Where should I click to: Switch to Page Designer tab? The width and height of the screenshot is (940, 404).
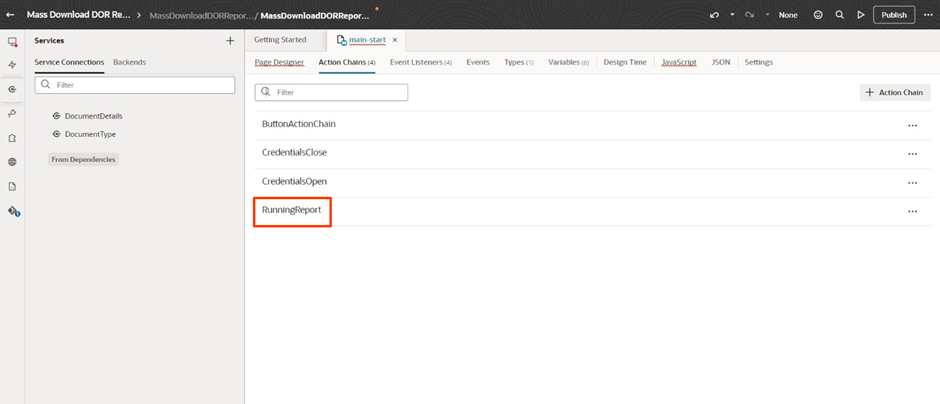tap(279, 62)
